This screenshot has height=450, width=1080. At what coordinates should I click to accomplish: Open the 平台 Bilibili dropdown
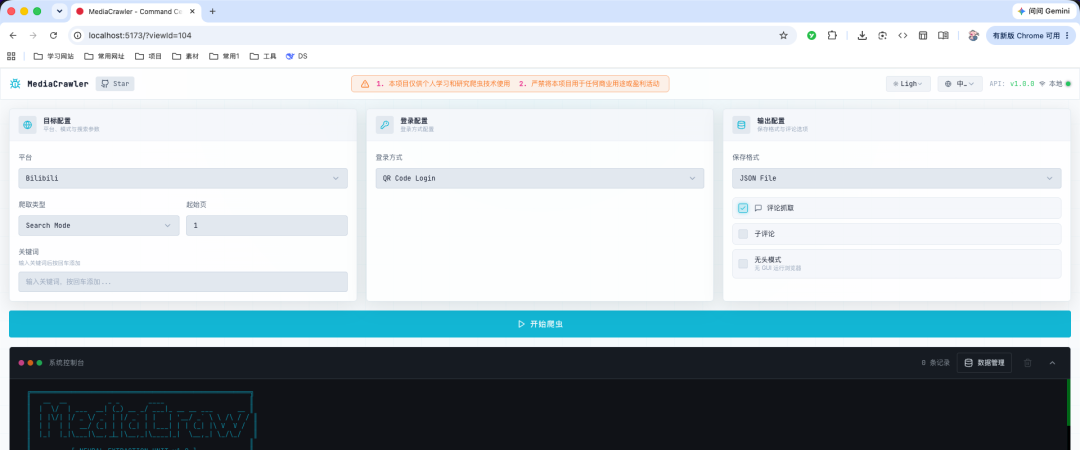coord(183,178)
